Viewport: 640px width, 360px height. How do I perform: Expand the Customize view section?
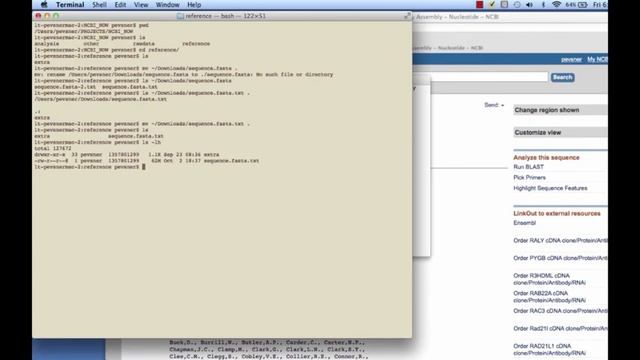pos(560,133)
